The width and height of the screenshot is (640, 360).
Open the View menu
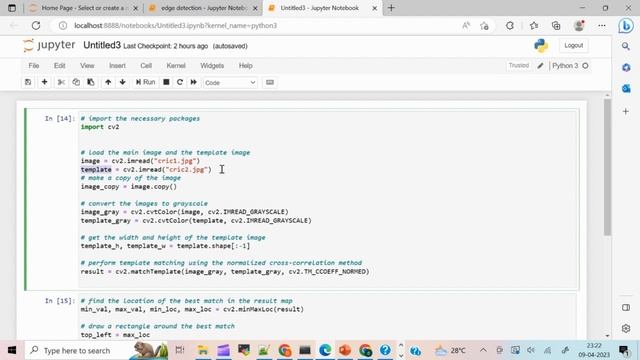tap(87, 66)
